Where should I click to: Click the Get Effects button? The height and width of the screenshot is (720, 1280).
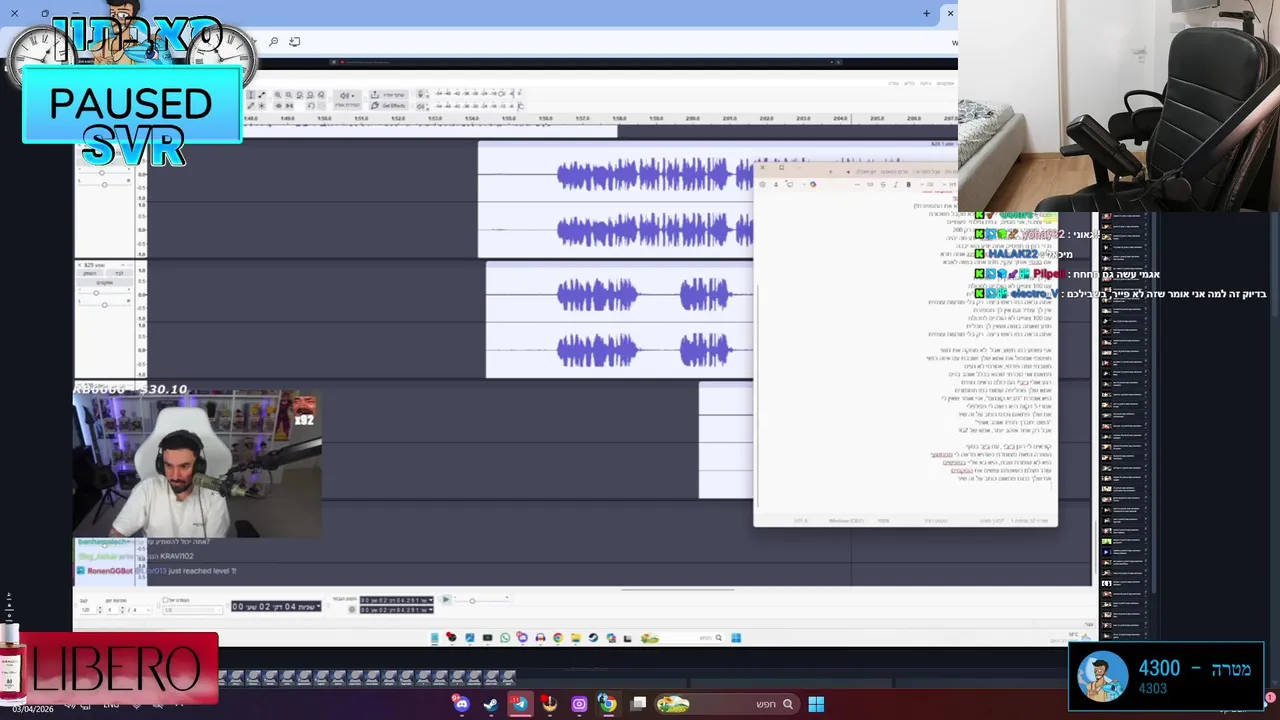[x=389, y=106]
